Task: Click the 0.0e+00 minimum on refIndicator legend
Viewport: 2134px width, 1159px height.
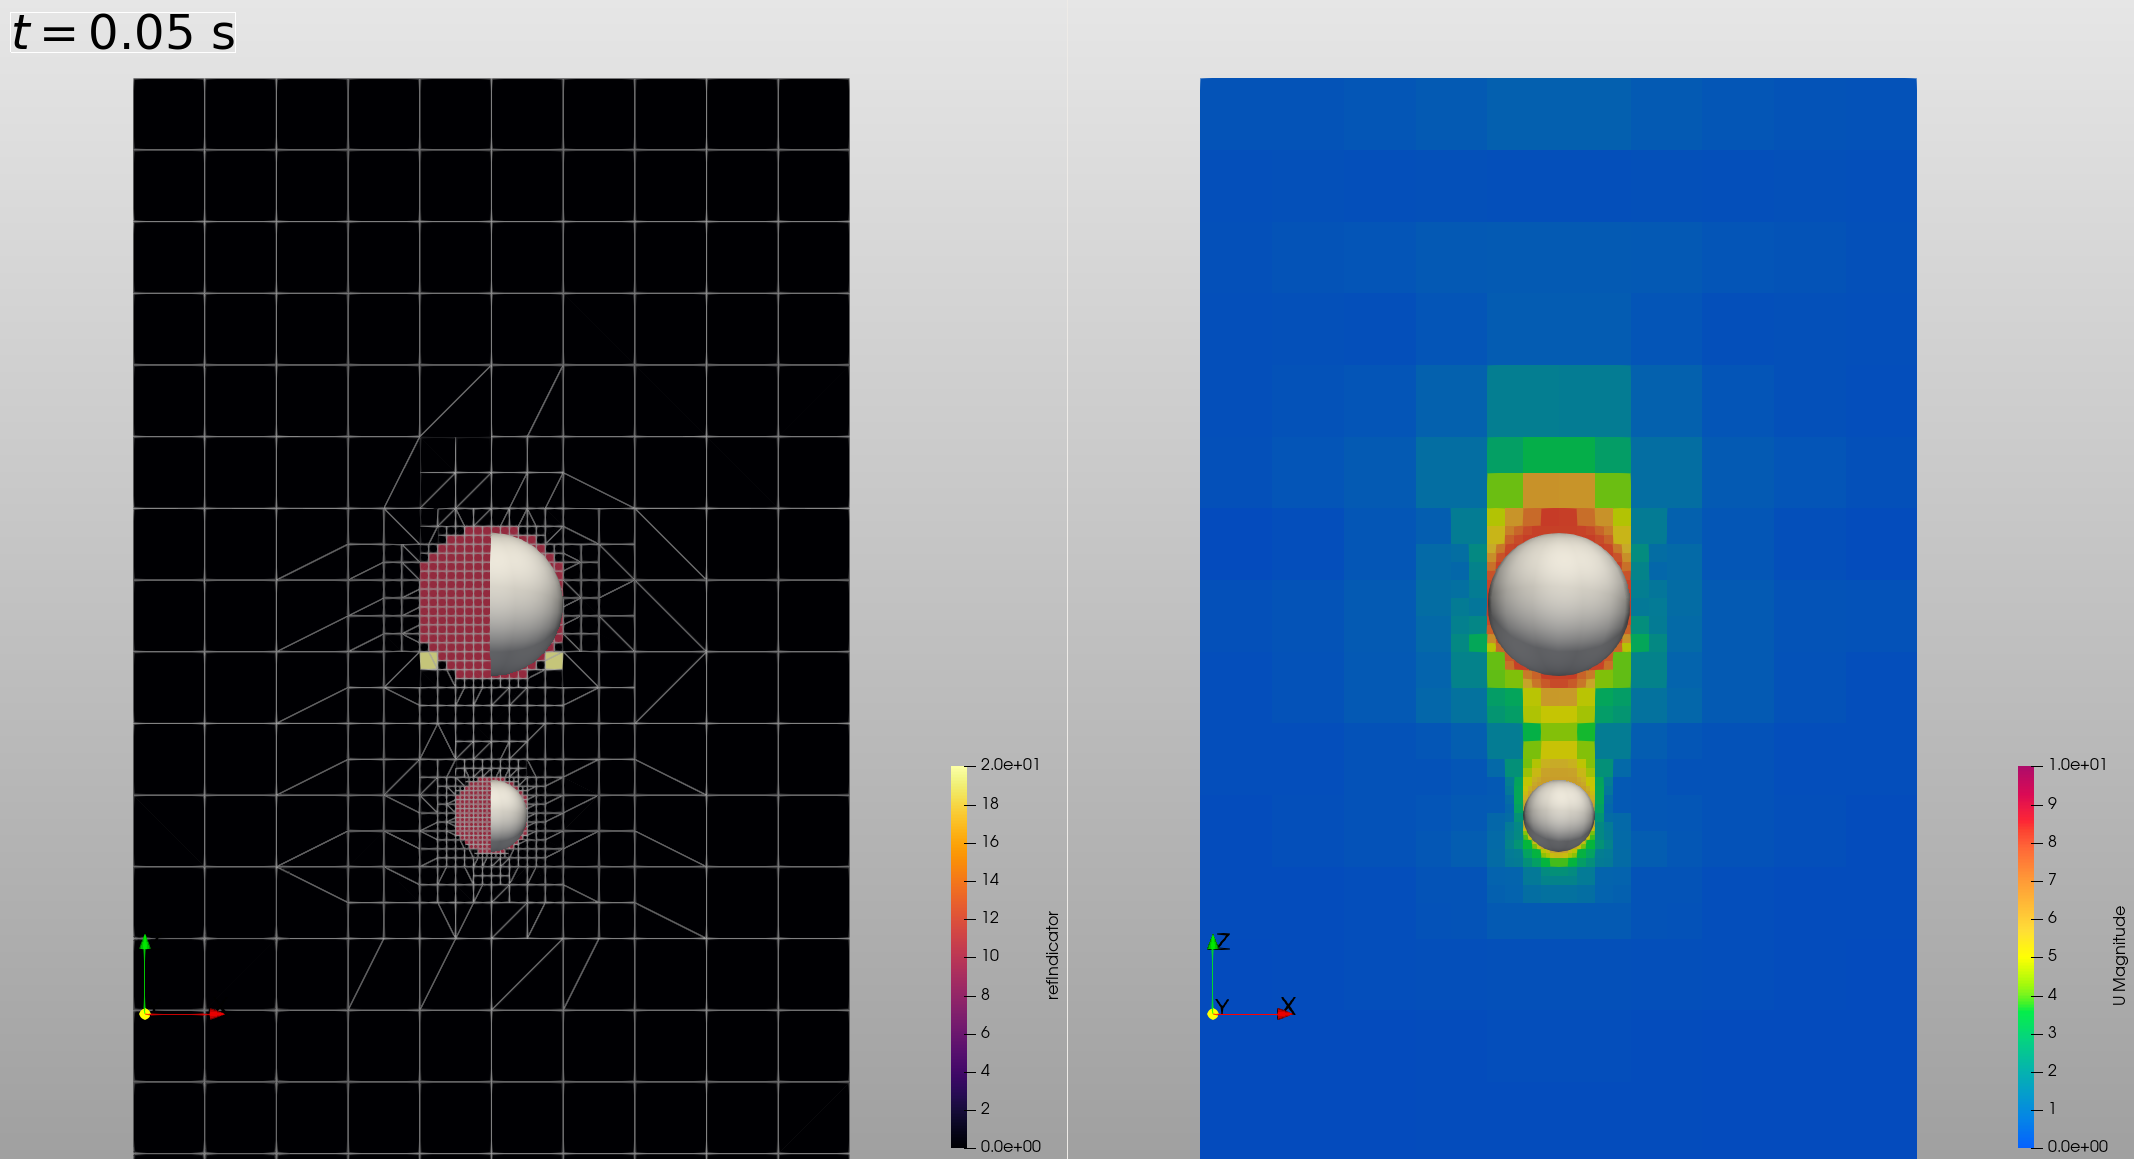Action: [1010, 1146]
